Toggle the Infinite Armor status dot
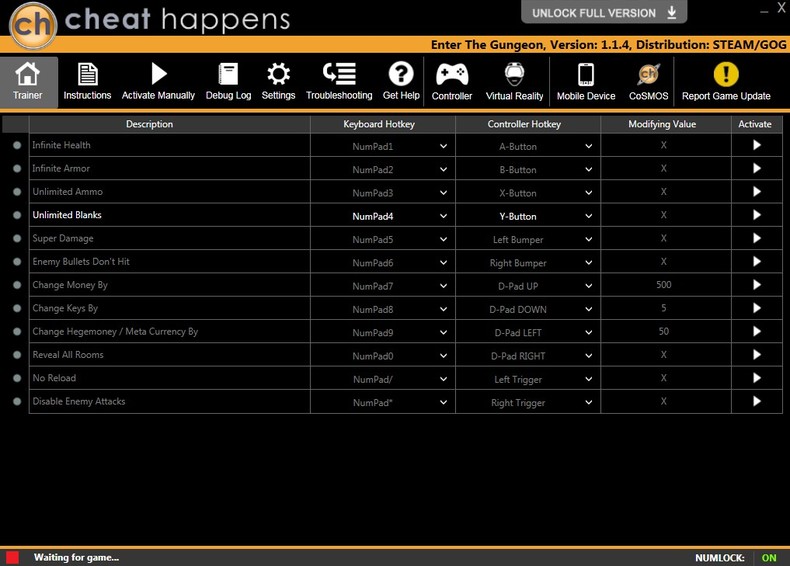Screen dimensions: 790x566 [x=17, y=168]
